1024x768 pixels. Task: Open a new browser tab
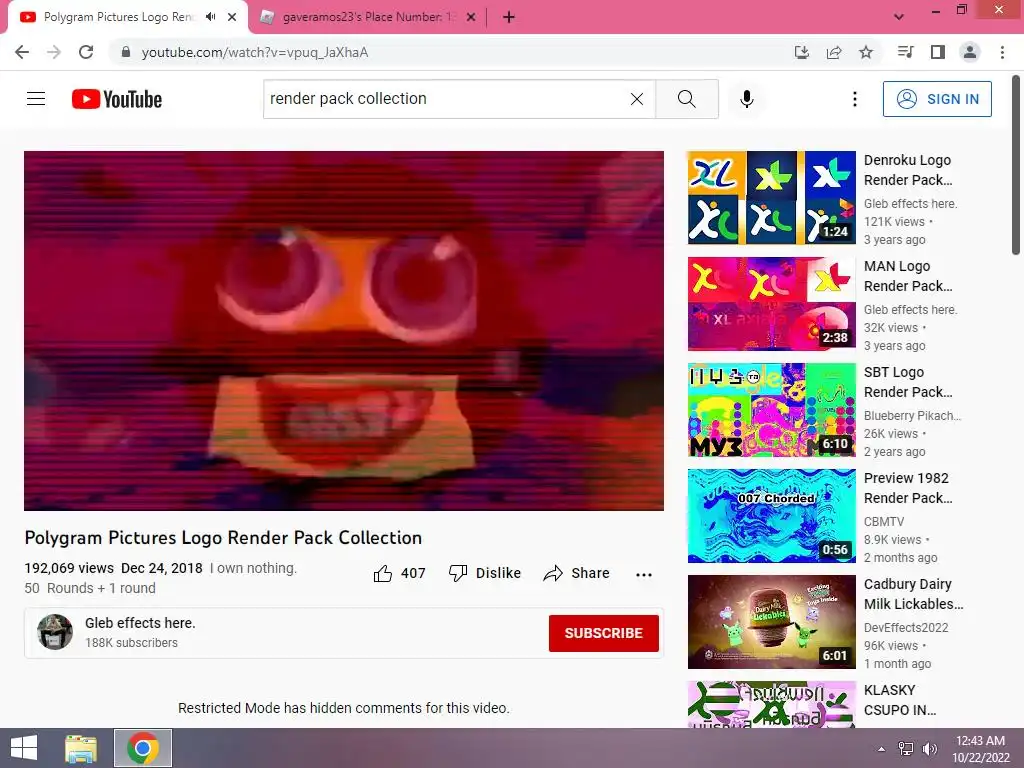509,18
